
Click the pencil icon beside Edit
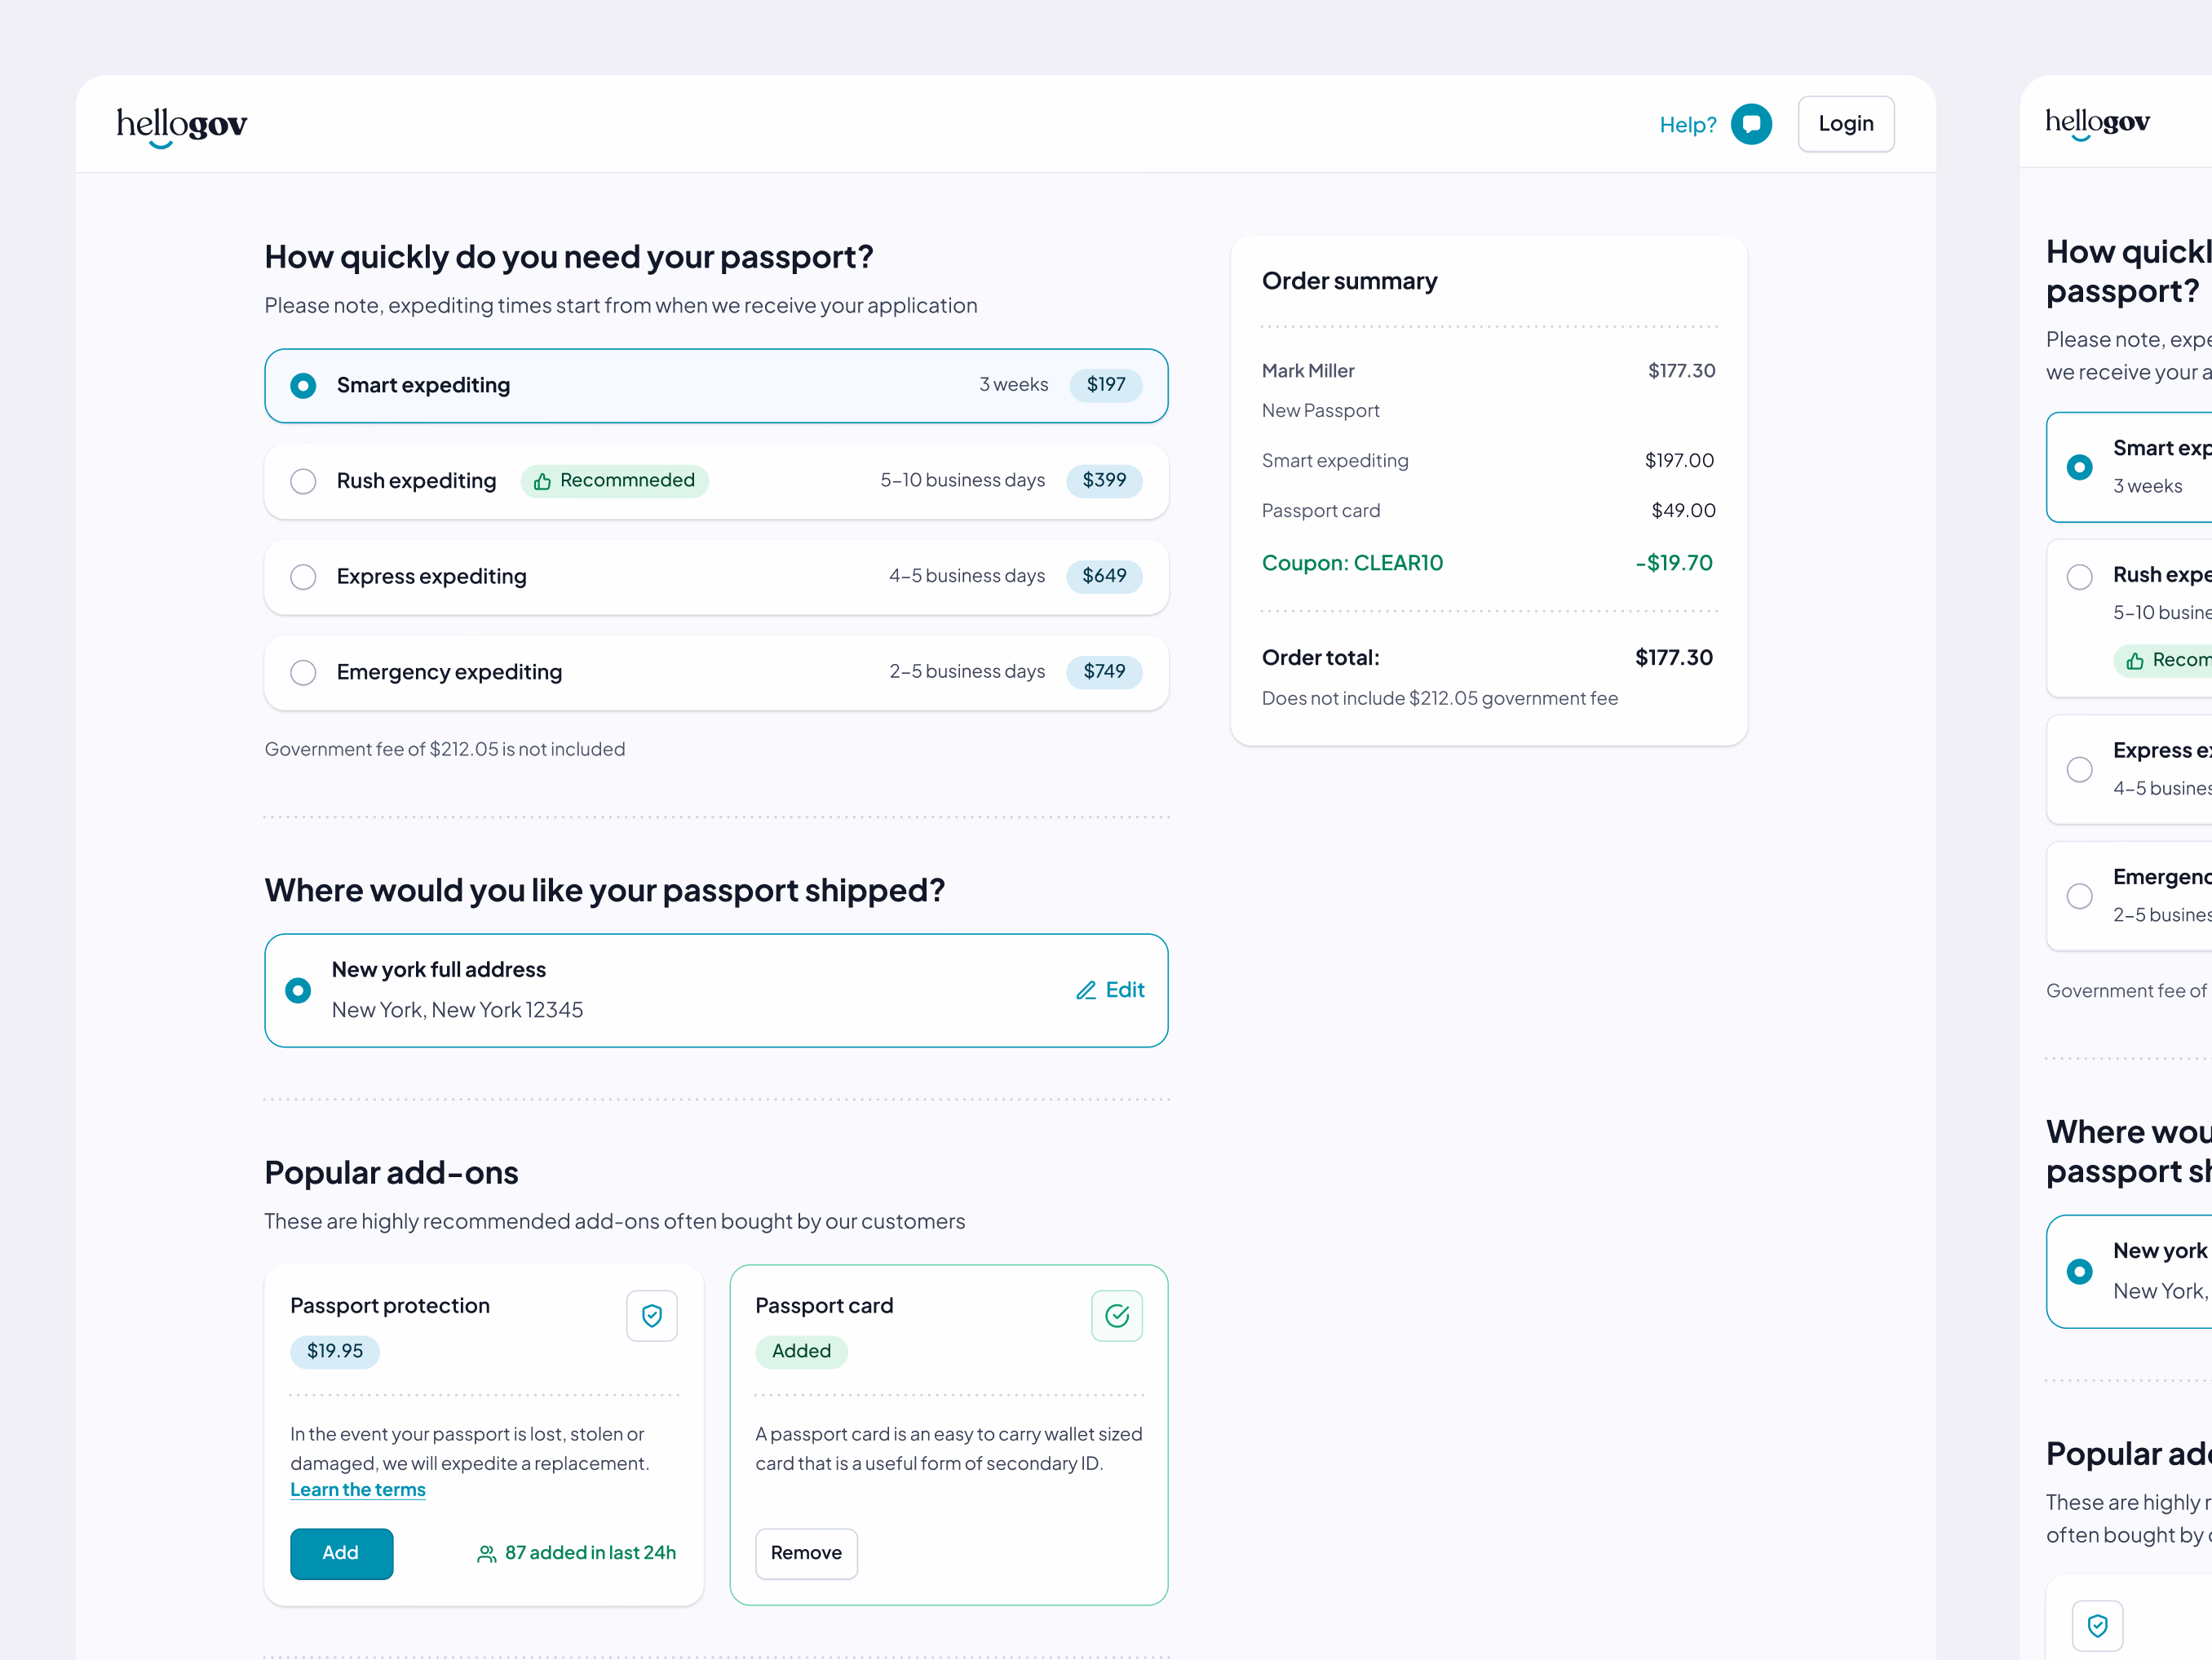click(x=1086, y=990)
